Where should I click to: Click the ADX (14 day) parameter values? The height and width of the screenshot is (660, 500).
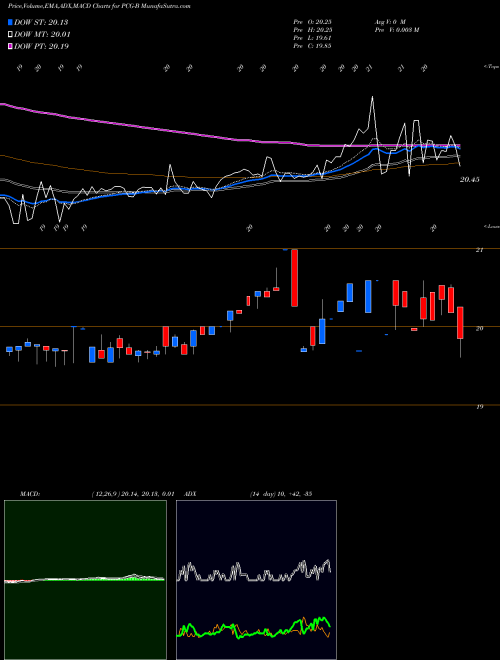(x=281, y=494)
